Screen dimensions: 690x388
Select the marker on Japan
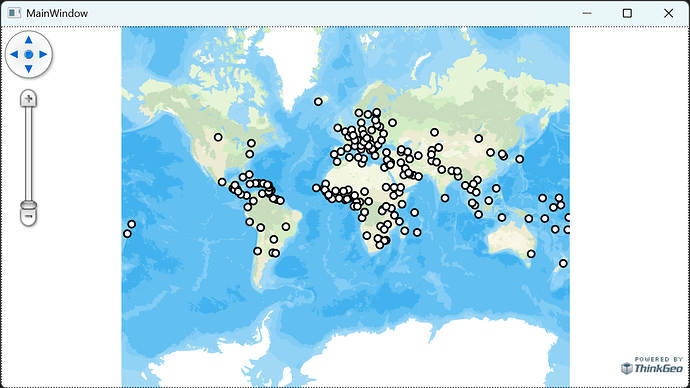[x=520, y=159]
